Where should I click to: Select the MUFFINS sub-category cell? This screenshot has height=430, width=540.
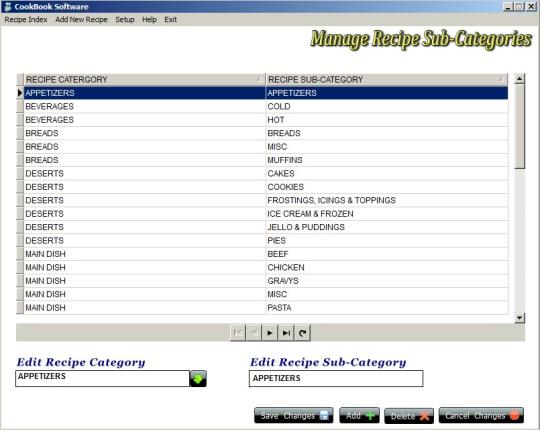(x=387, y=160)
